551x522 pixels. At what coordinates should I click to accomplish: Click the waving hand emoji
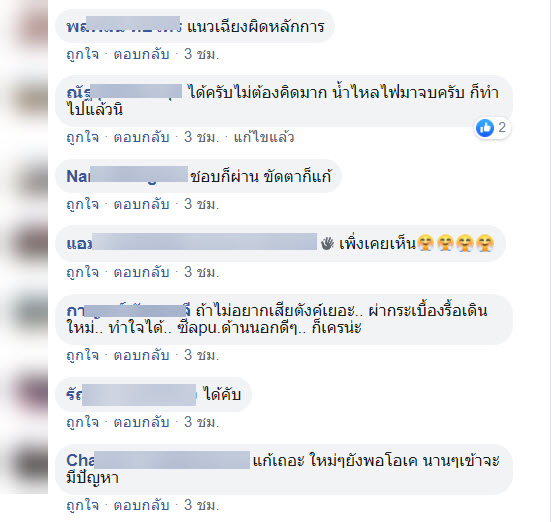[327, 243]
